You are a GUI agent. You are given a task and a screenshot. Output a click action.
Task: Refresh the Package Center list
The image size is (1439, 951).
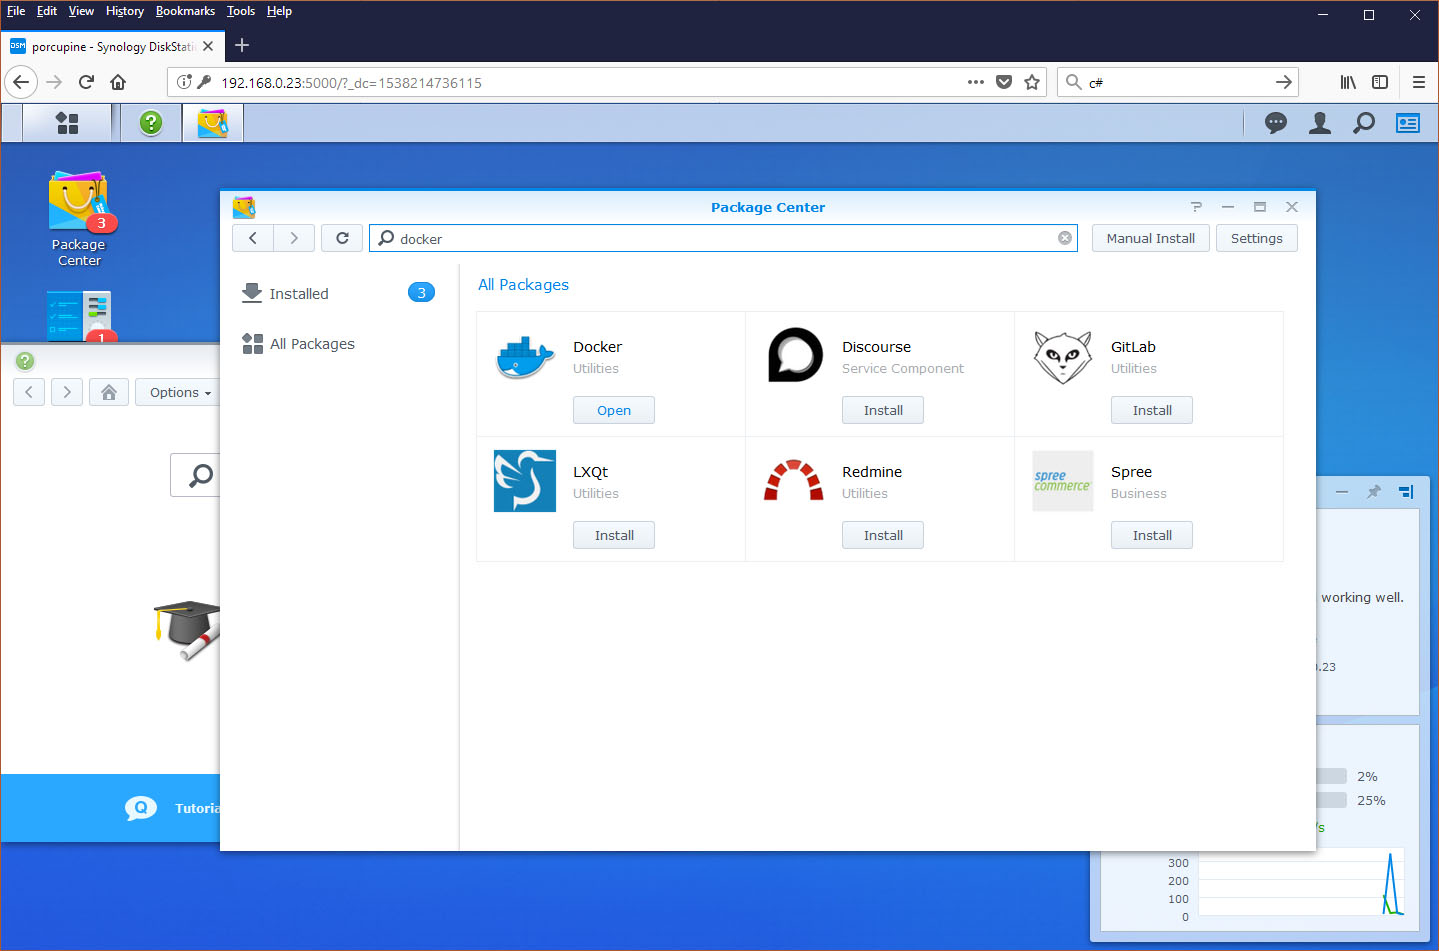342,238
